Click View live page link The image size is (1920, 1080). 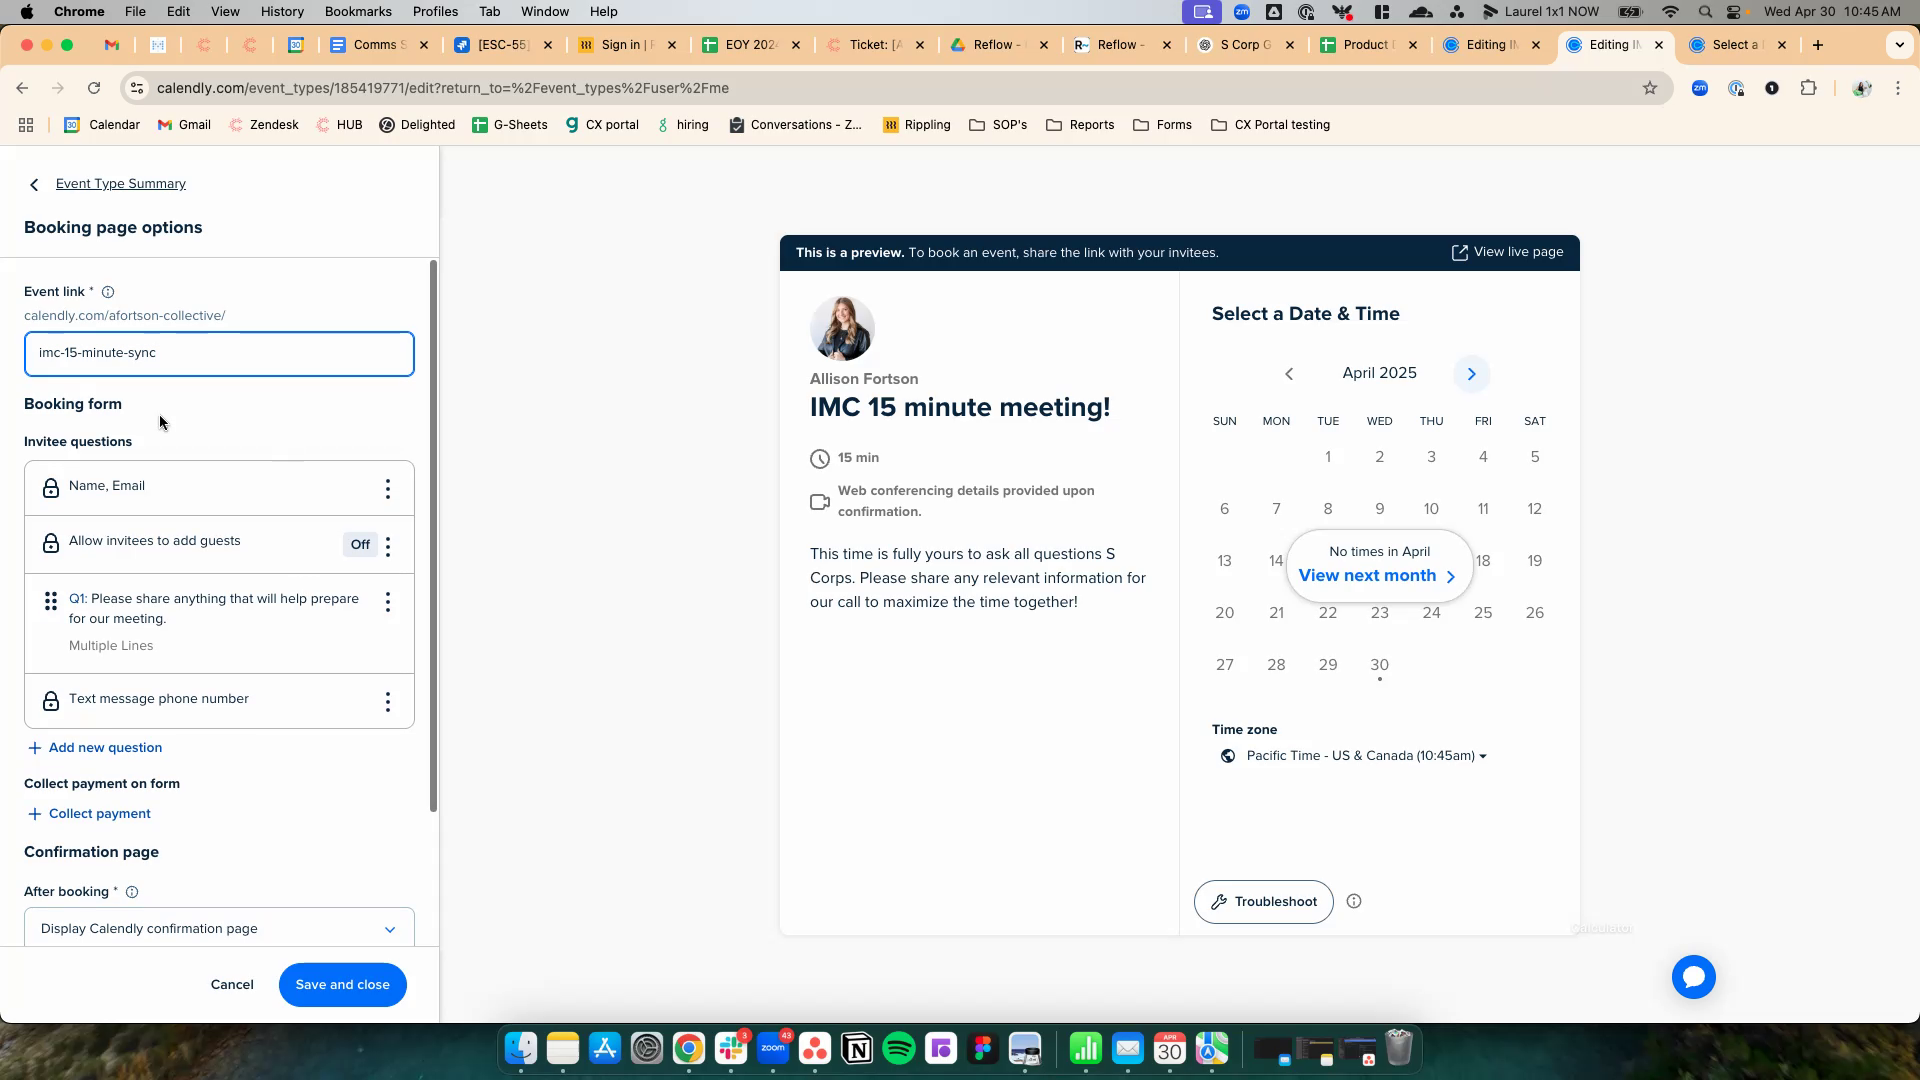(x=1507, y=252)
